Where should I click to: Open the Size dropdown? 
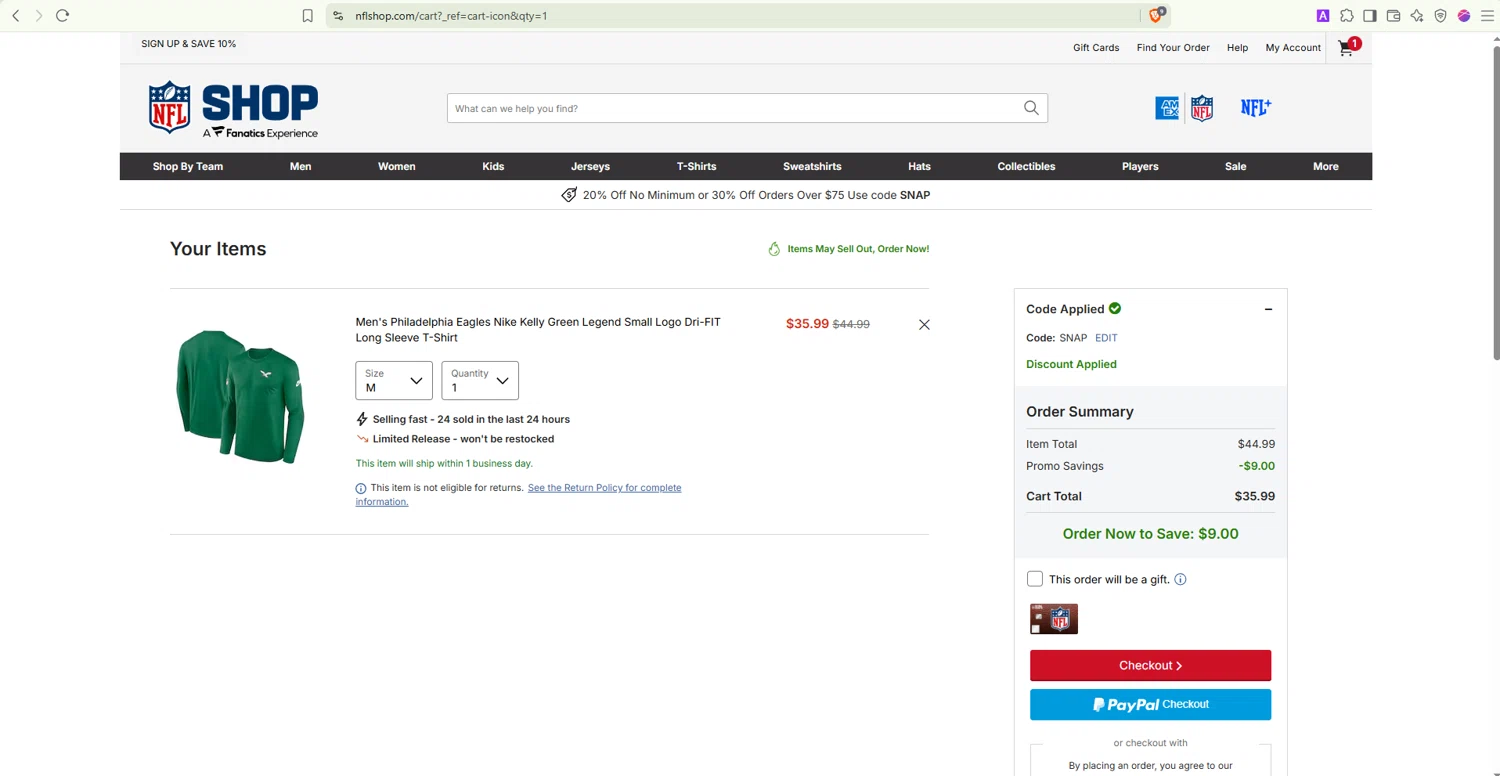tap(394, 380)
